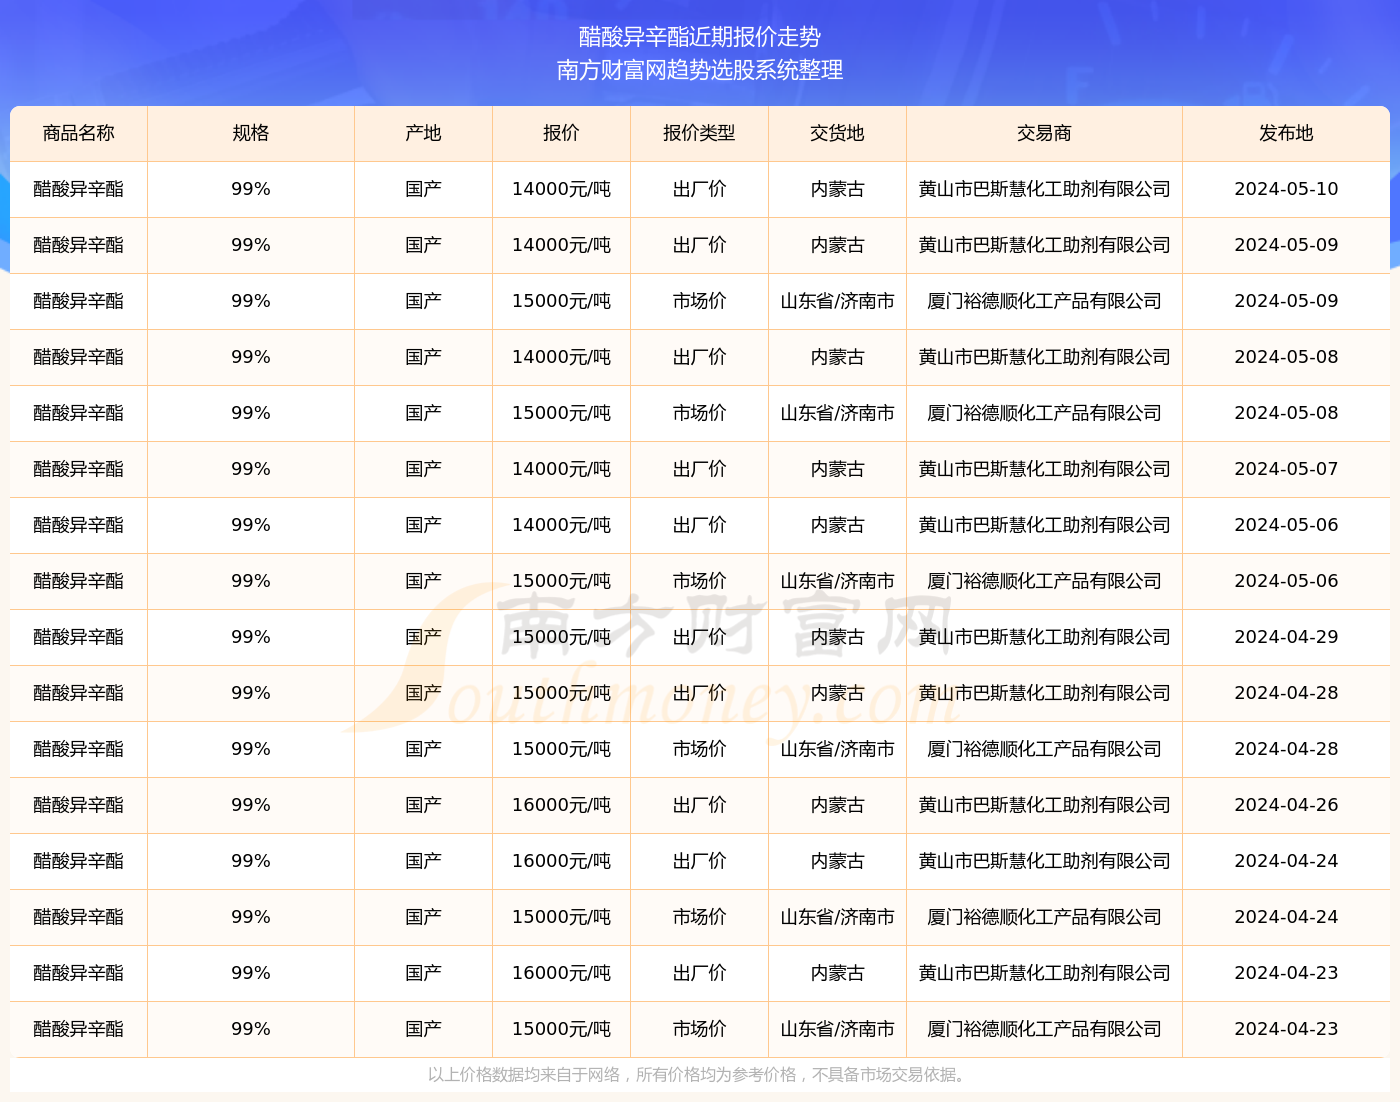Click 99% in the 2024-05-07 row

click(x=251, y=469)
